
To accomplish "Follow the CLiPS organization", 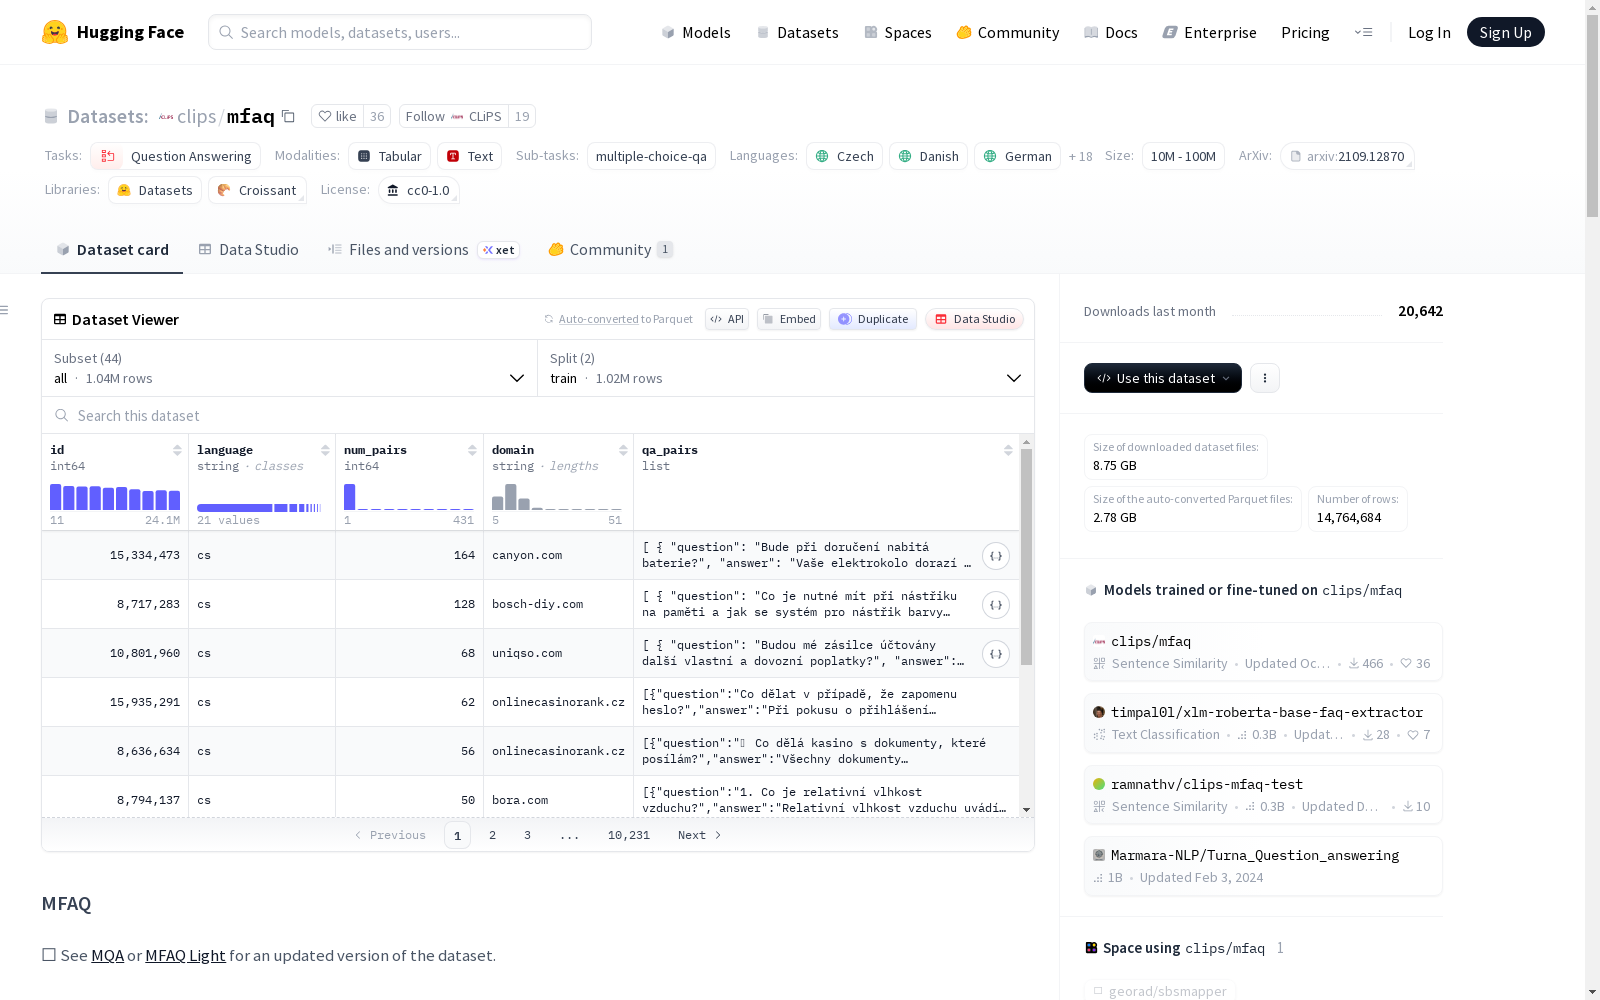I will [454, 116].
